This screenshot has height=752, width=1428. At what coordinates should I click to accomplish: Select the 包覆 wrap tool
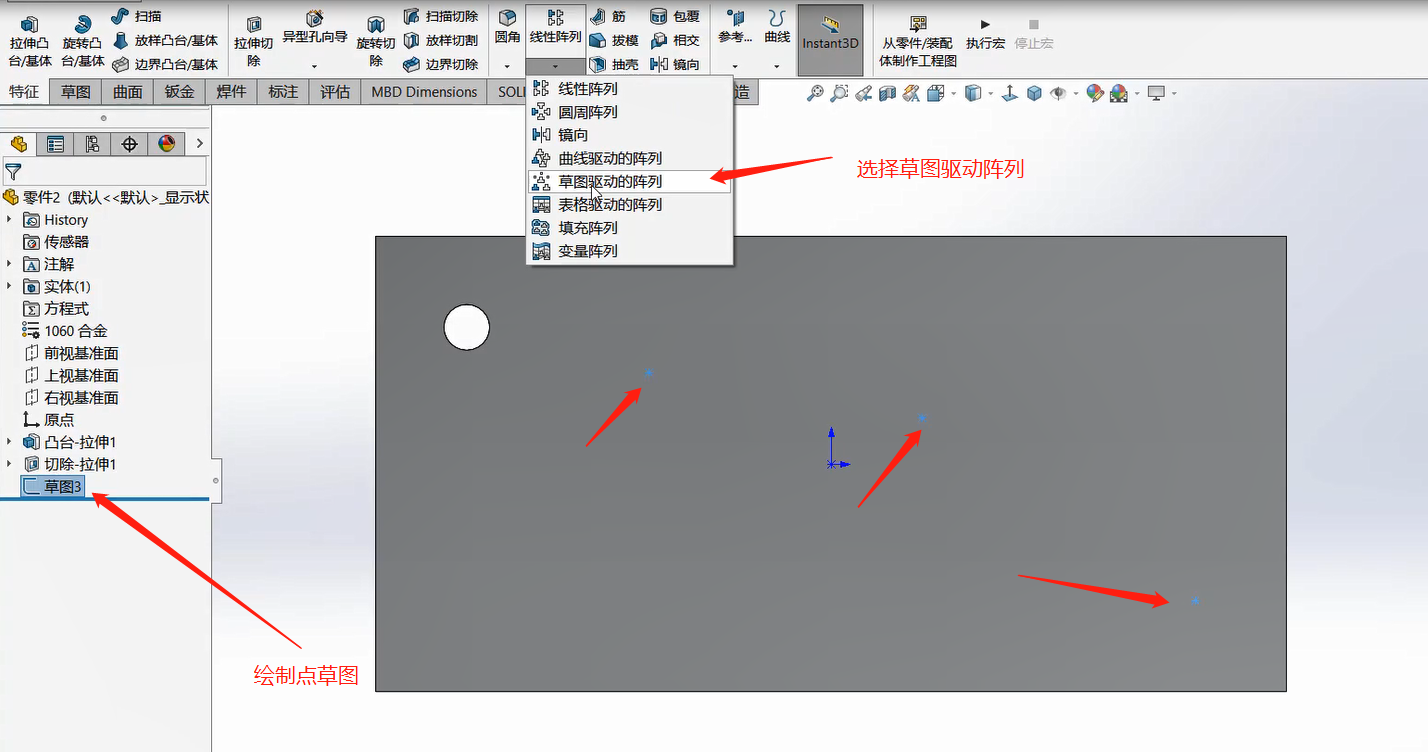[x=674, y=16]
